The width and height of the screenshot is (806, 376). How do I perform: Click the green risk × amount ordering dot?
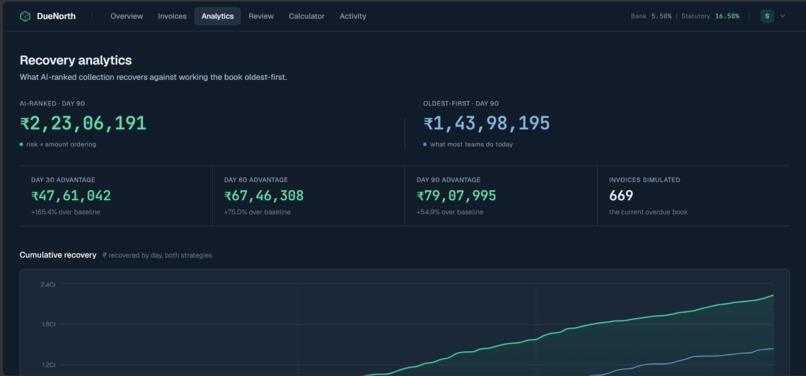coord(21,145)
